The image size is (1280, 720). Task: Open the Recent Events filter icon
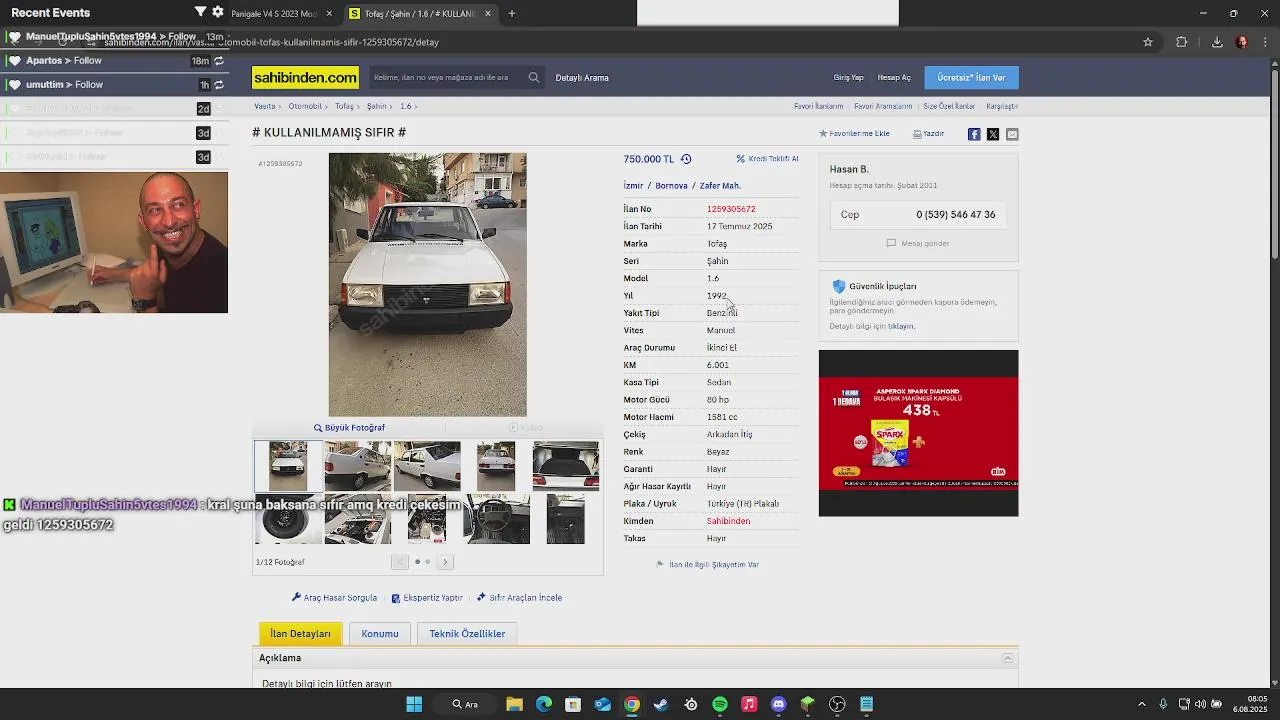(200, 12)
